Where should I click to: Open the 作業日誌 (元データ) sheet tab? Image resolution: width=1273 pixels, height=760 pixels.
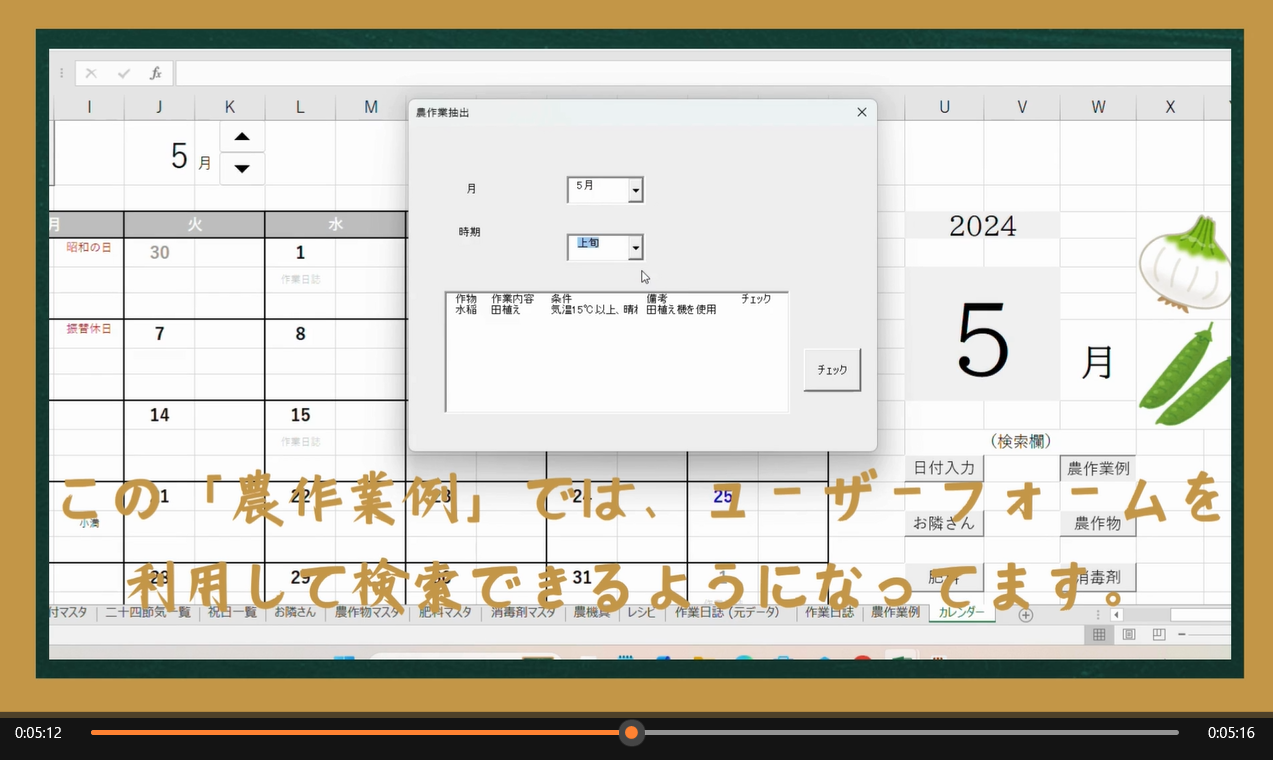(727, 612)
